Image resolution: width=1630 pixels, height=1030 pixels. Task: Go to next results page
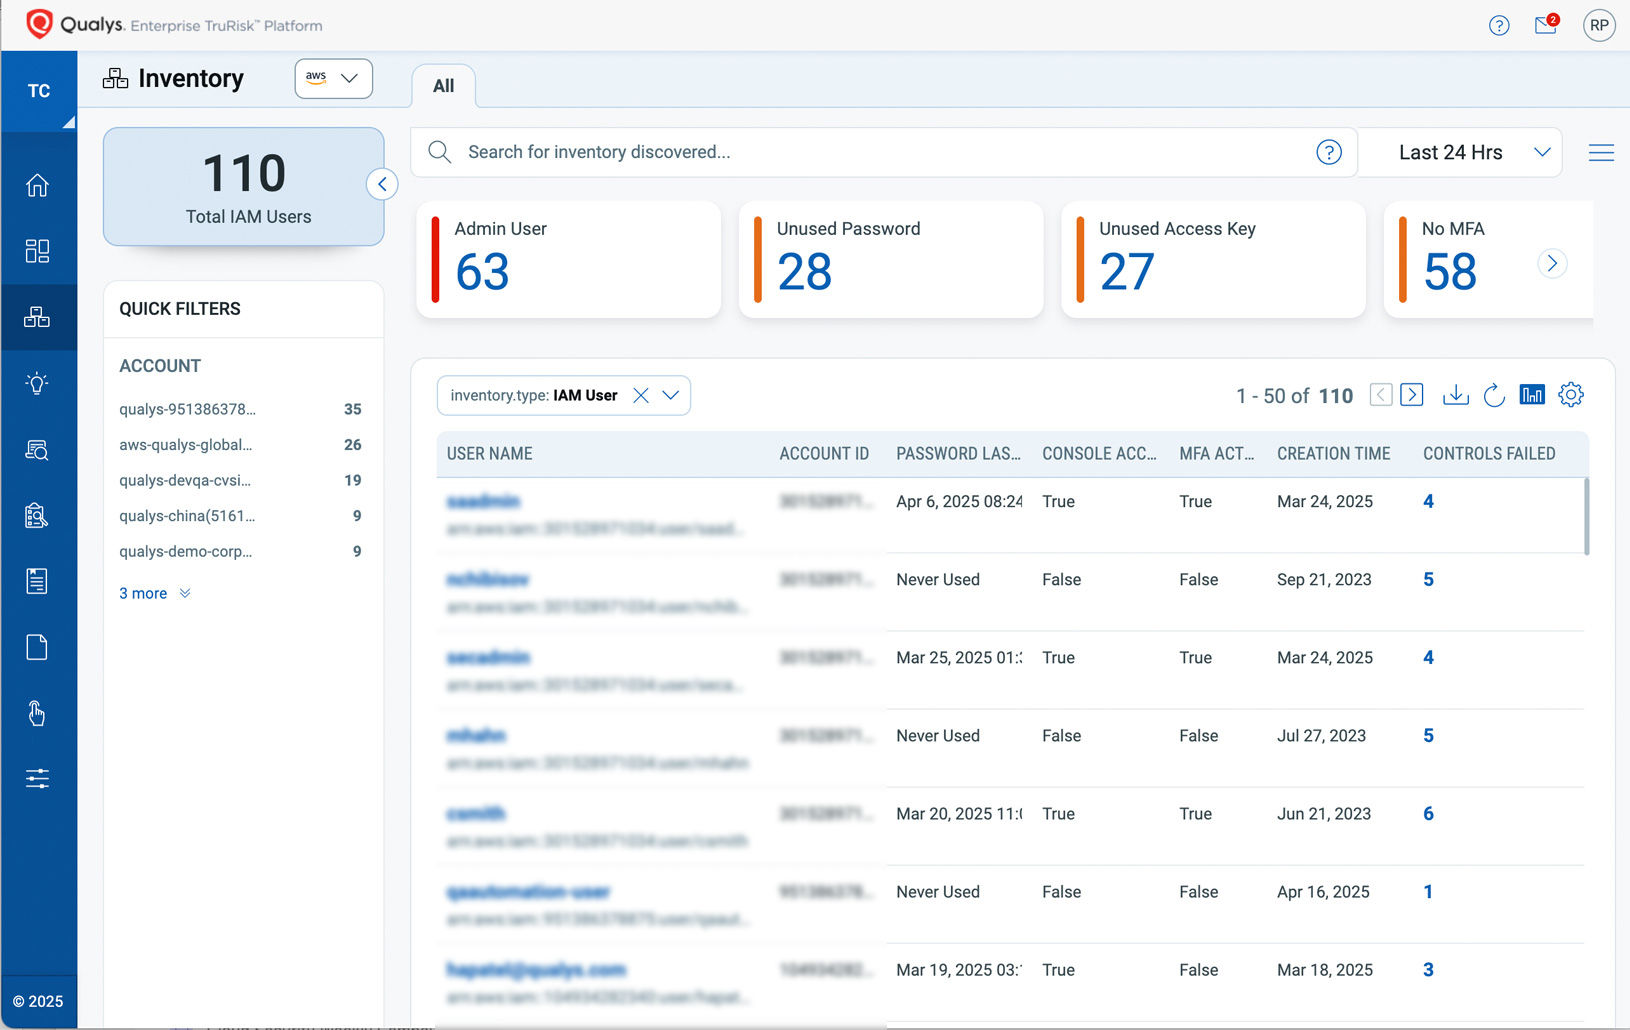click(1412, 395)
